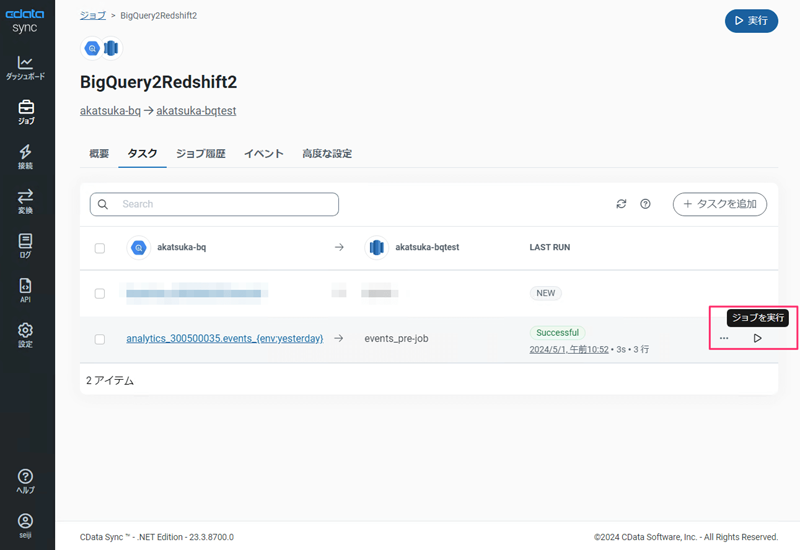The height and width of the screenshot is (550, 800).
Task: Open the イベント tab
Action: pyautogui.click(x=263, y=154)
